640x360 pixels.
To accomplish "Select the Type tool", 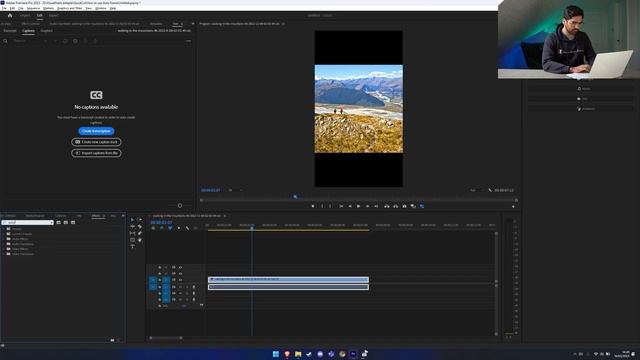I will (x=132, y=247).
